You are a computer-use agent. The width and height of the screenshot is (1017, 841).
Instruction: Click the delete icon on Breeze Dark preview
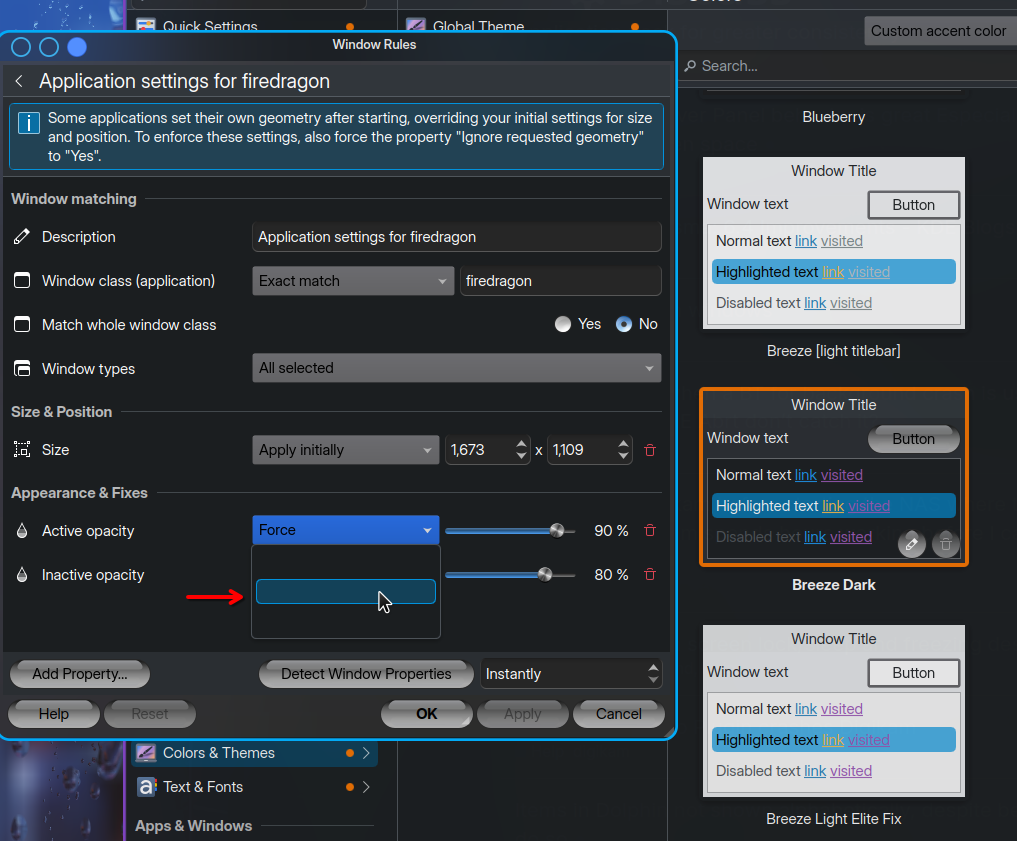945,543
